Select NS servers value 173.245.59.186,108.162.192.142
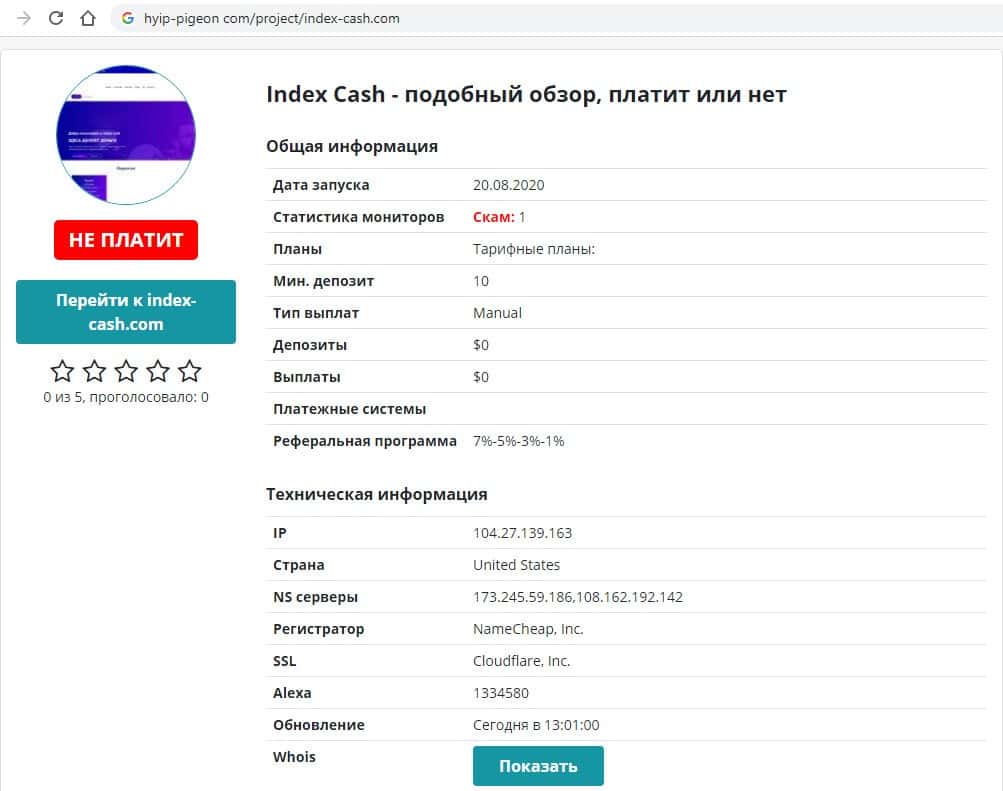Viewport: 1003px width, 791px height. coord(578,597)
